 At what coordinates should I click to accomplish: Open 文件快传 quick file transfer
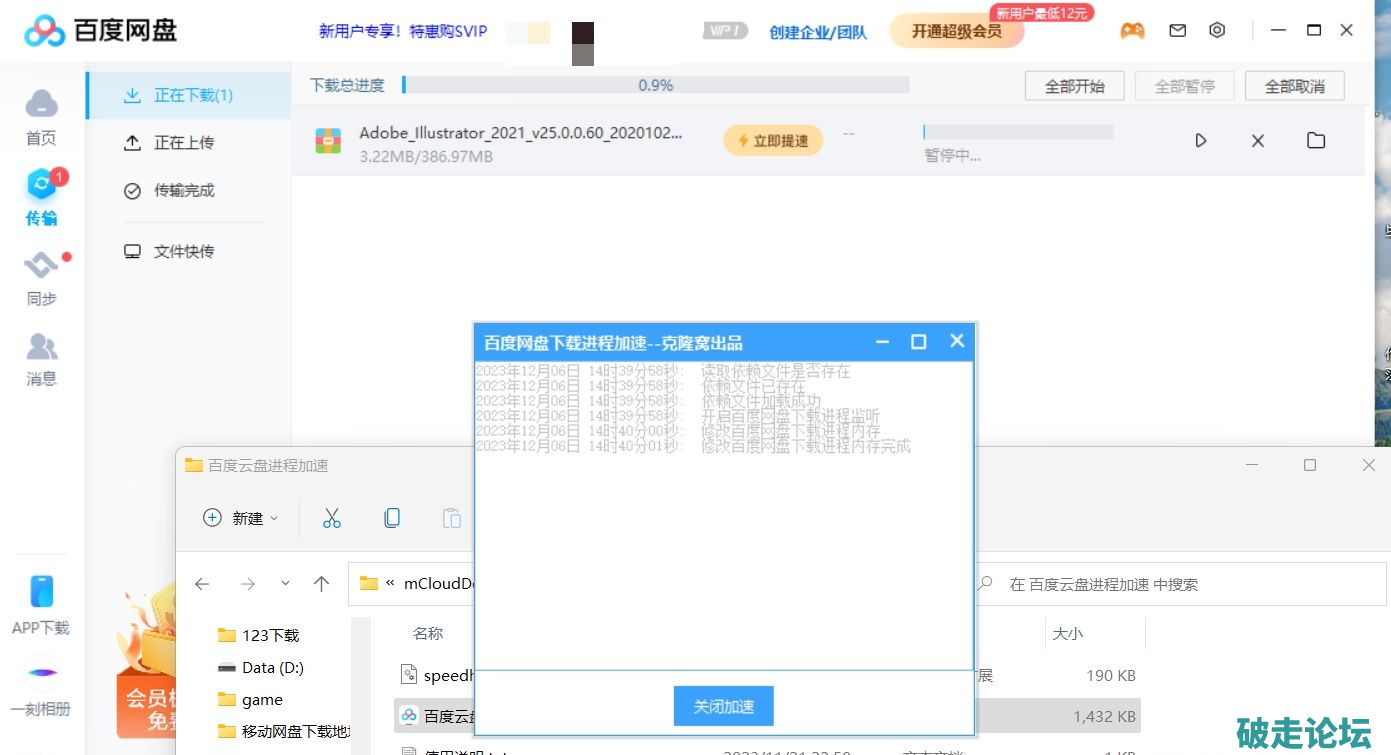183,252
